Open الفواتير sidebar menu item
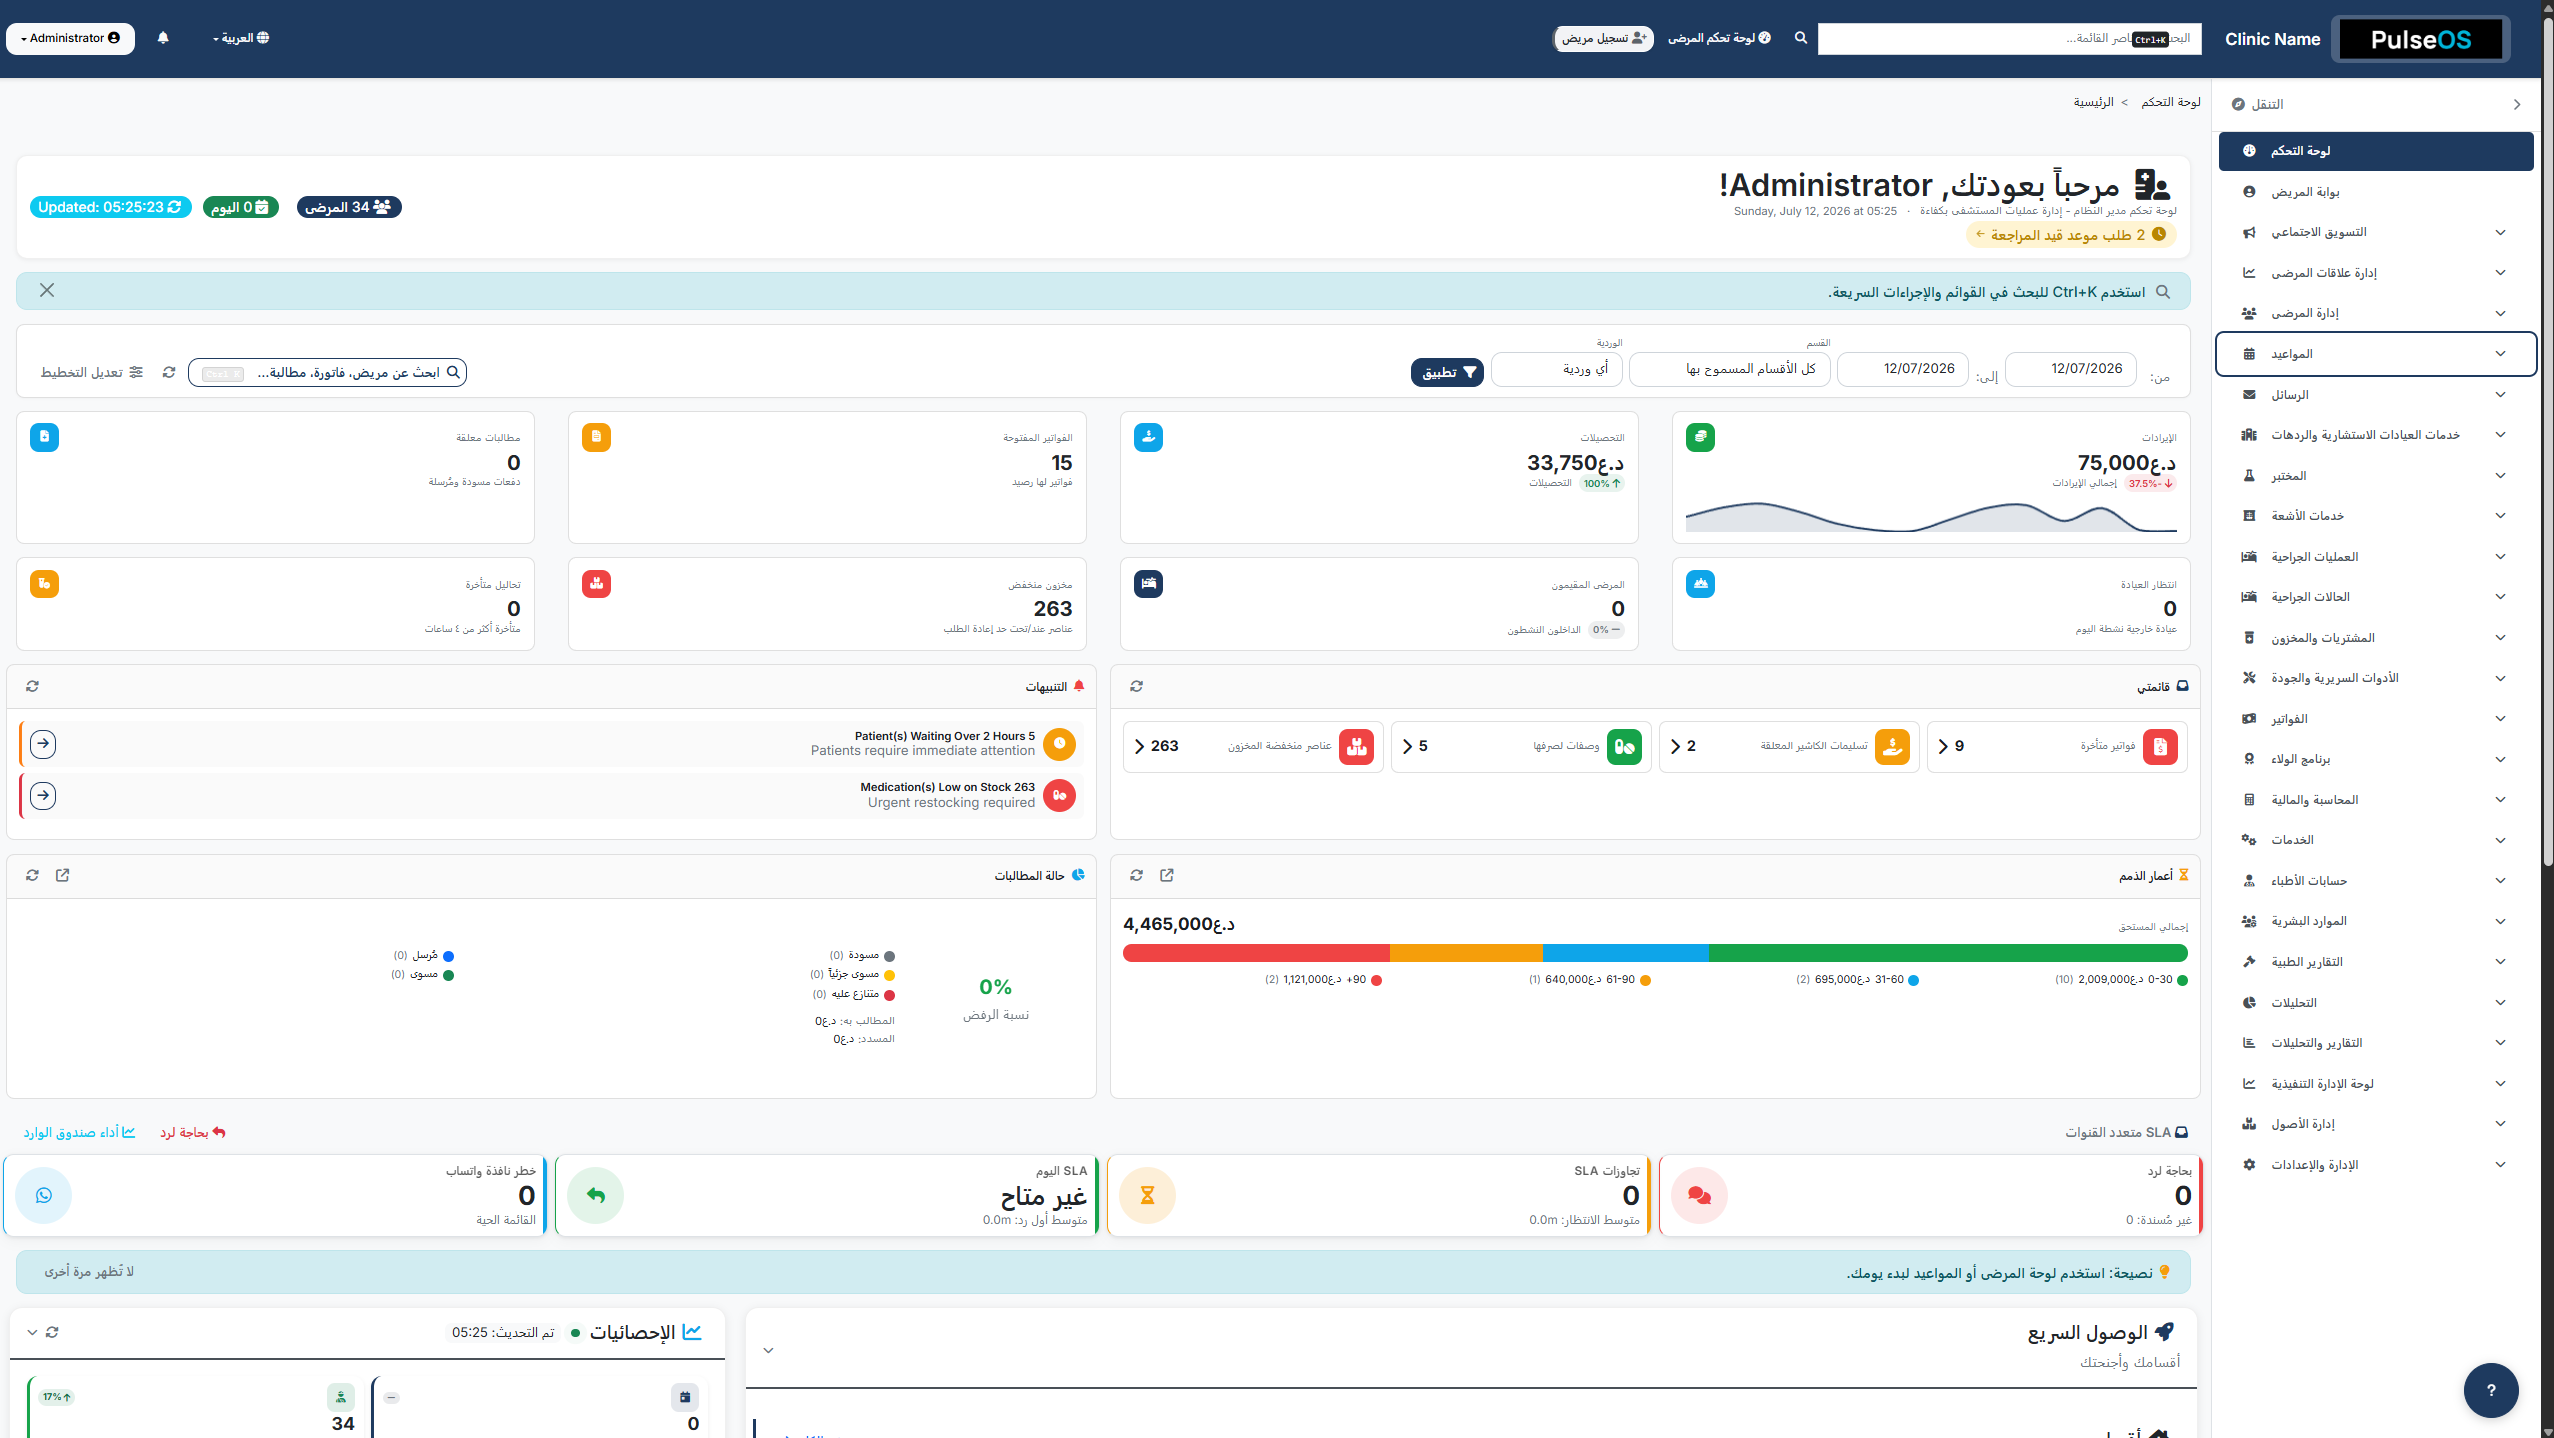Screen dimensions: 2554x1438 point(2375,719)
